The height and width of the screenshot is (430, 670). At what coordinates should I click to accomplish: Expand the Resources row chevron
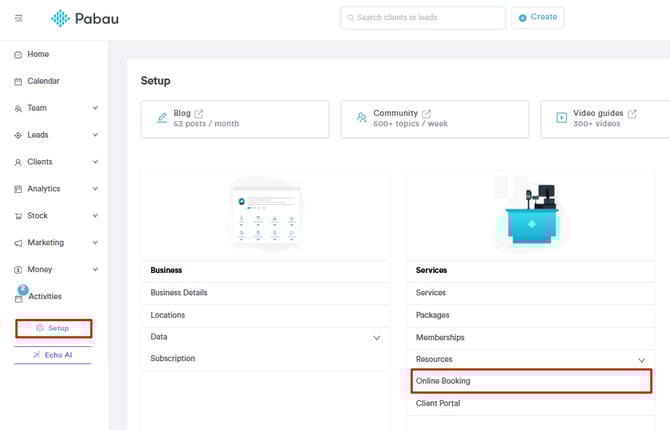click(642, 360)
